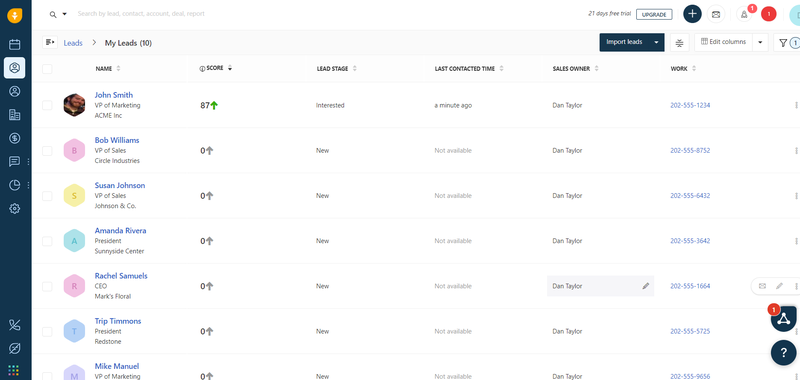Toggle the list view switcher icon
This screenshot has width=800, height=380.
[49, 42]
